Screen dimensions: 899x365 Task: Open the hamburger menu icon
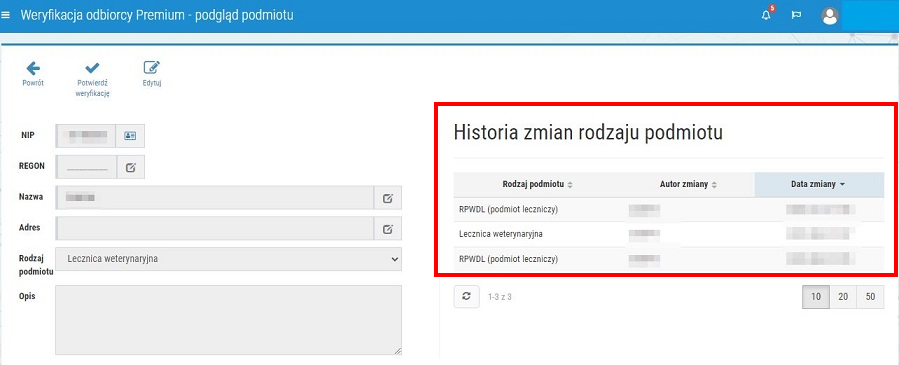click(x=6, y=15)
